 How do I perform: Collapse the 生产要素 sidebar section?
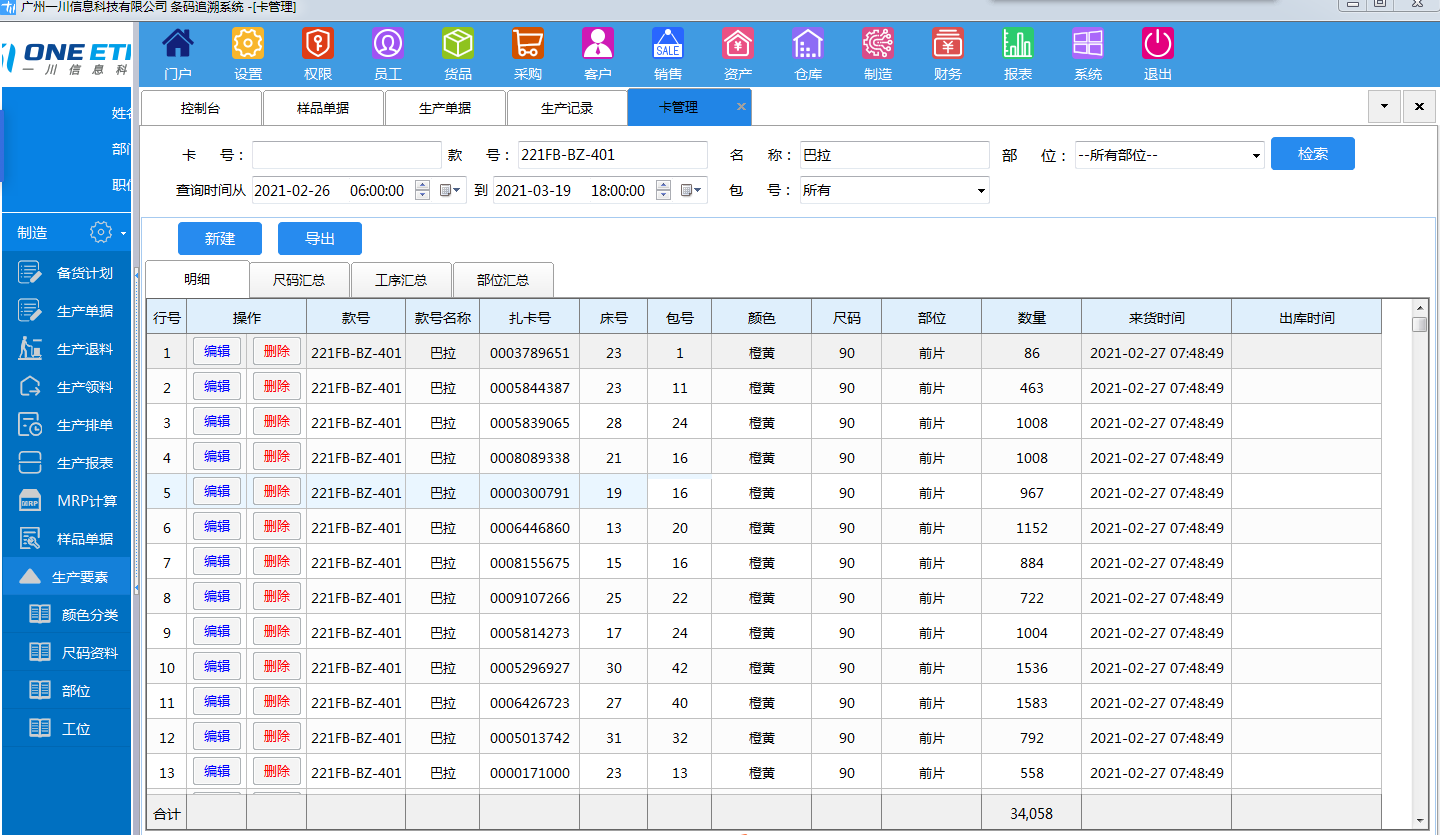tap(67, 577)
